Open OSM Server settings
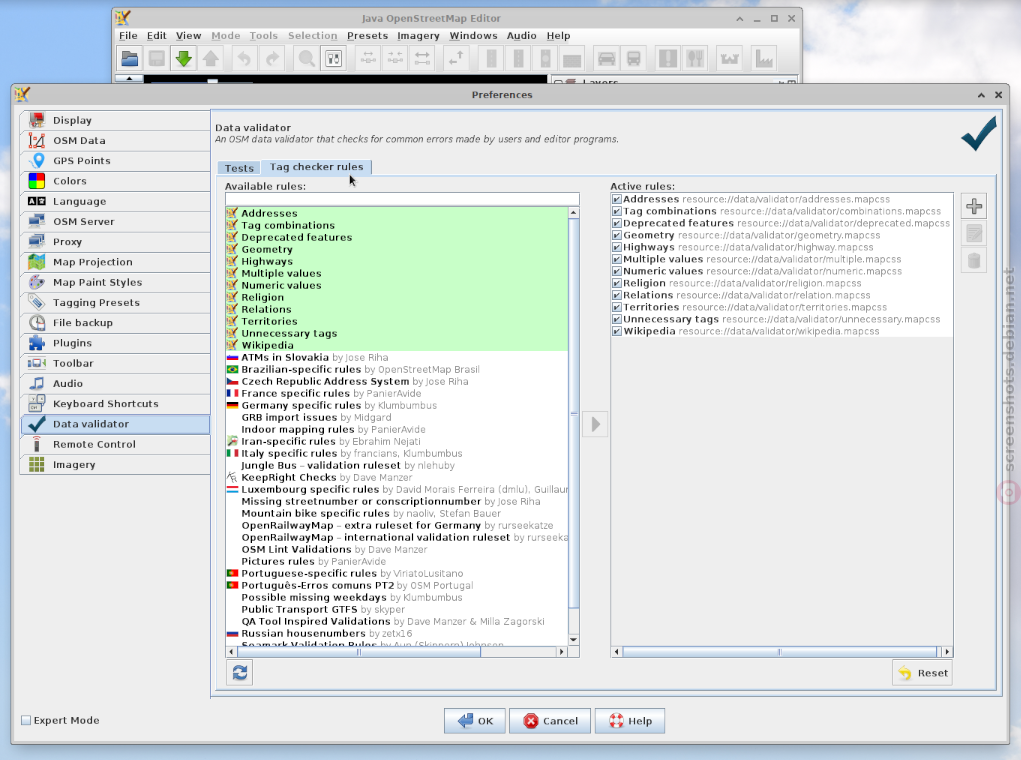This screenshot has height=760, width=1021. click(116, 221)
